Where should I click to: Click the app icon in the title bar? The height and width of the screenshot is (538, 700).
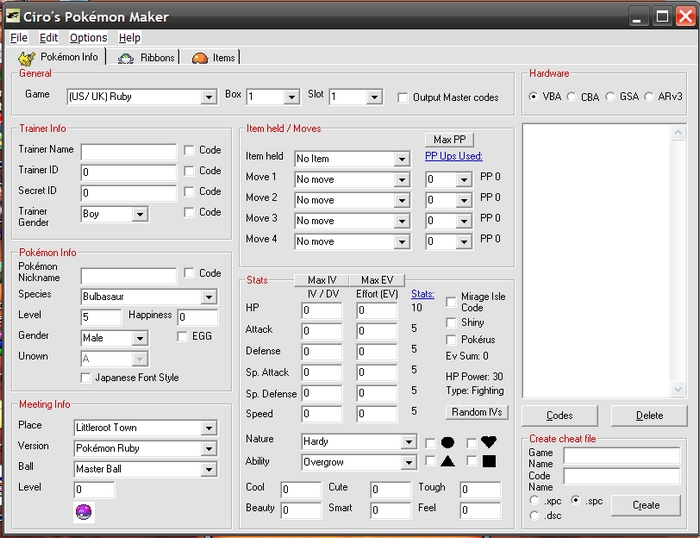pyautogui.click(x=12, y=17)
